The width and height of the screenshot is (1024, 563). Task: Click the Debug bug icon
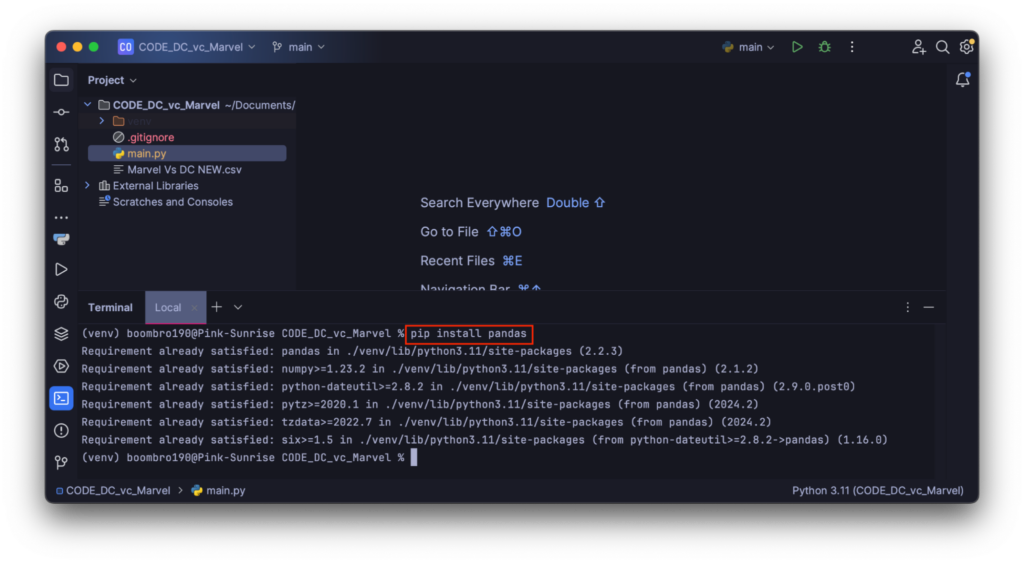824,47
